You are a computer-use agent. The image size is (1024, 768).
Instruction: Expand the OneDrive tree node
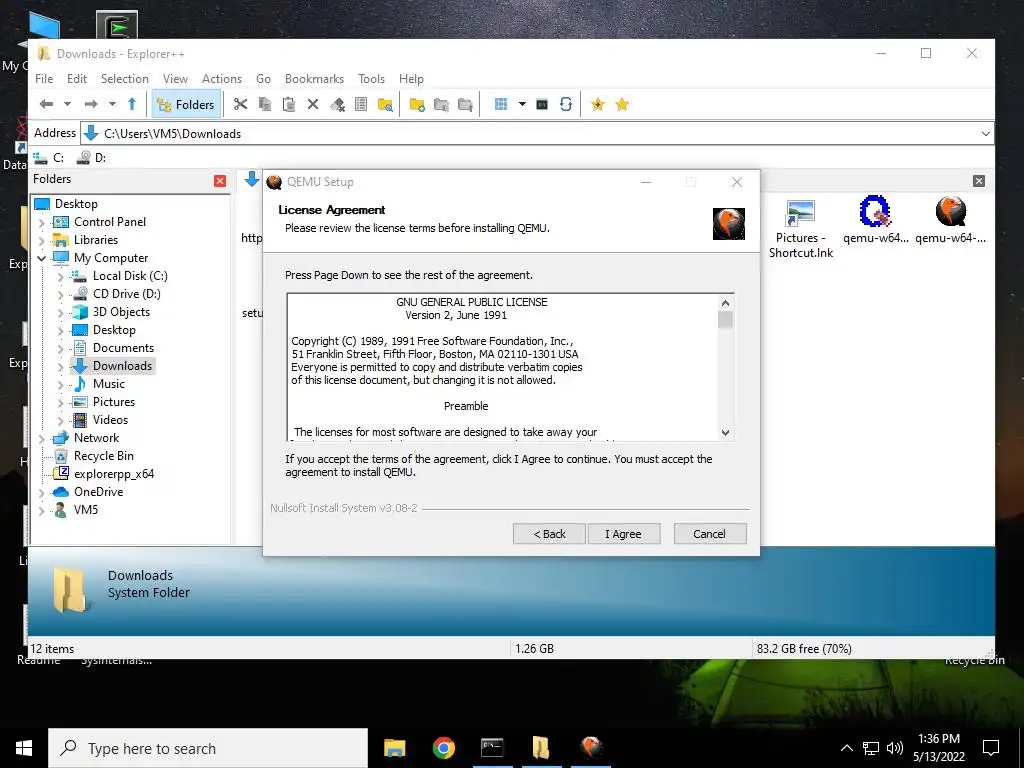(42, 492)
